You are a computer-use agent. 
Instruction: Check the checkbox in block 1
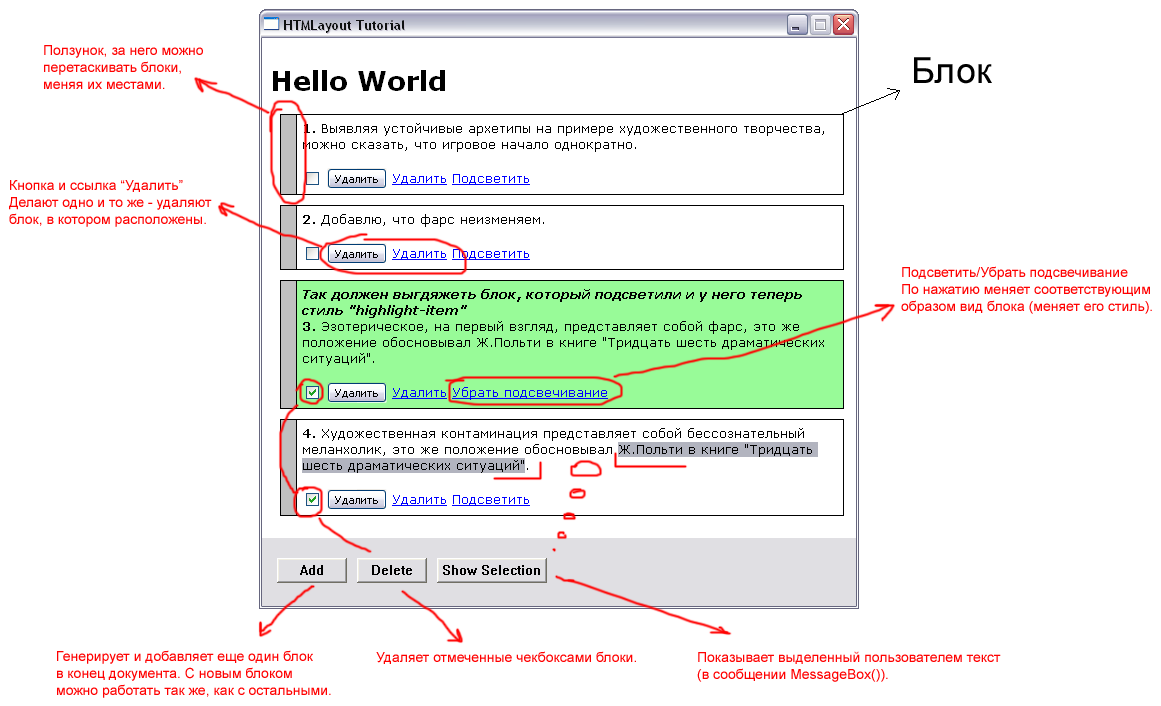pos(313,179)
